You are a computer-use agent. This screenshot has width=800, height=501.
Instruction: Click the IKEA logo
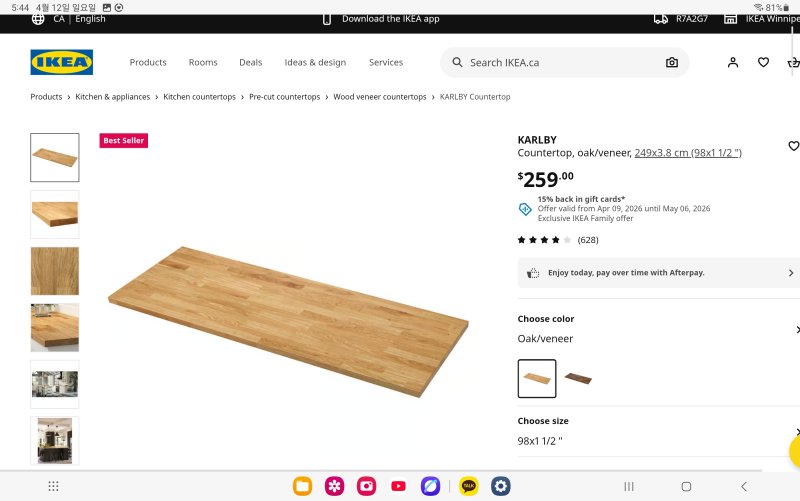point(62,62)
